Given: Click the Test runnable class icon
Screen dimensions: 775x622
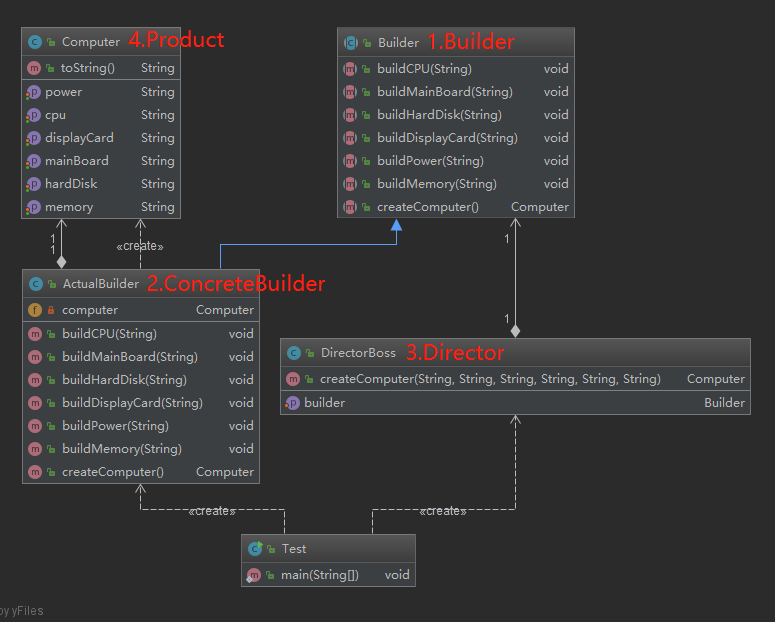Looking at the screenshot, I should click(x=256, y=548).
